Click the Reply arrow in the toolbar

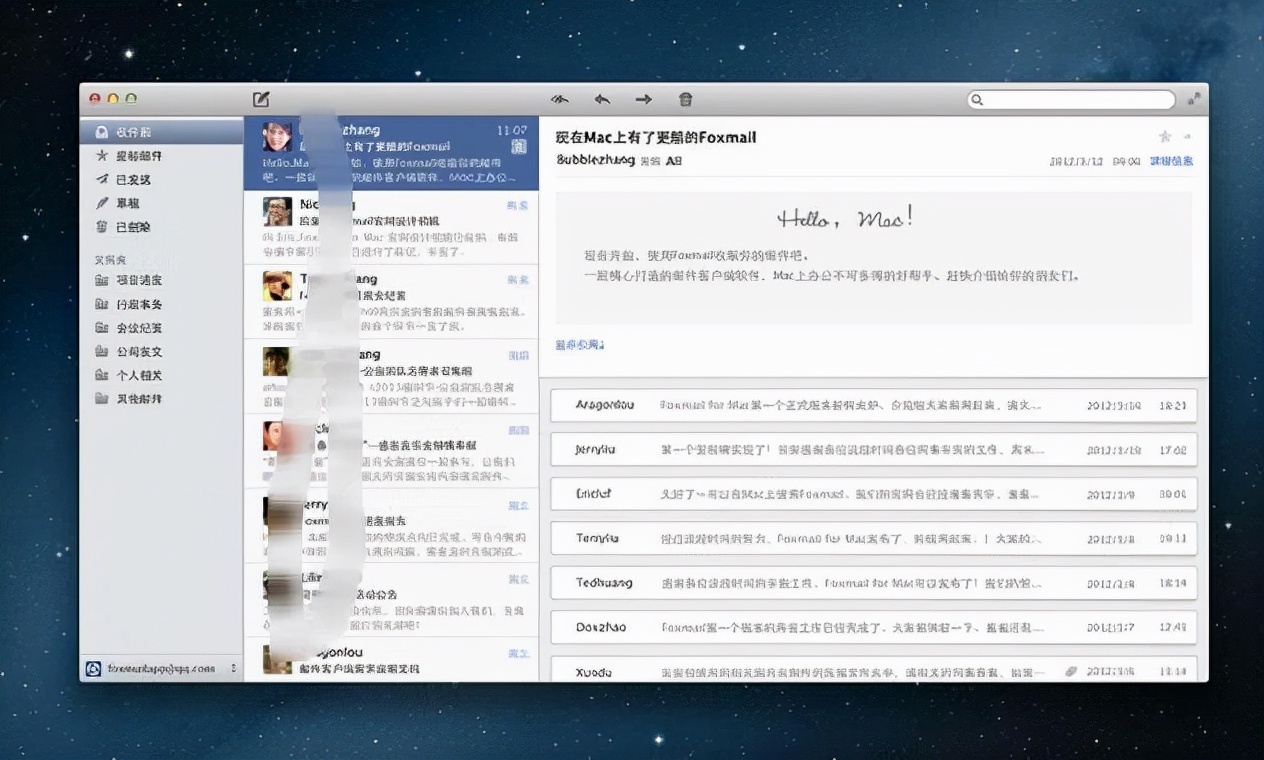pos(602,99)
